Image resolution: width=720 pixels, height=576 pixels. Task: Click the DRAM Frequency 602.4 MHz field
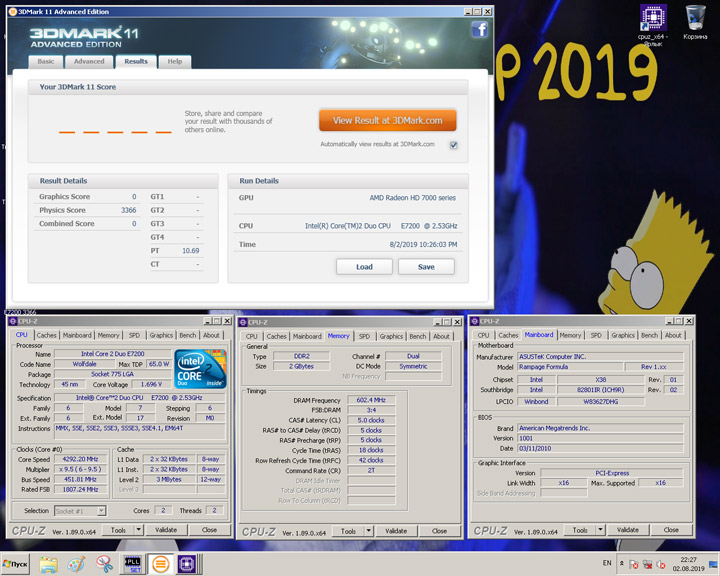371,400
